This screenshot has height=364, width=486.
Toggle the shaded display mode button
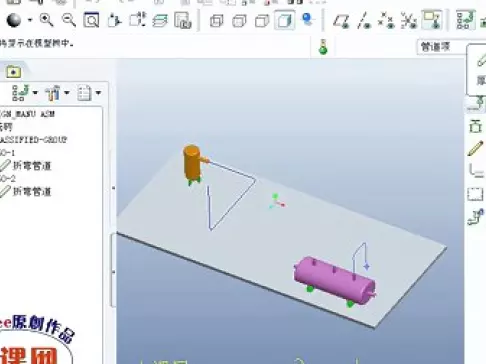pos(284,21)
